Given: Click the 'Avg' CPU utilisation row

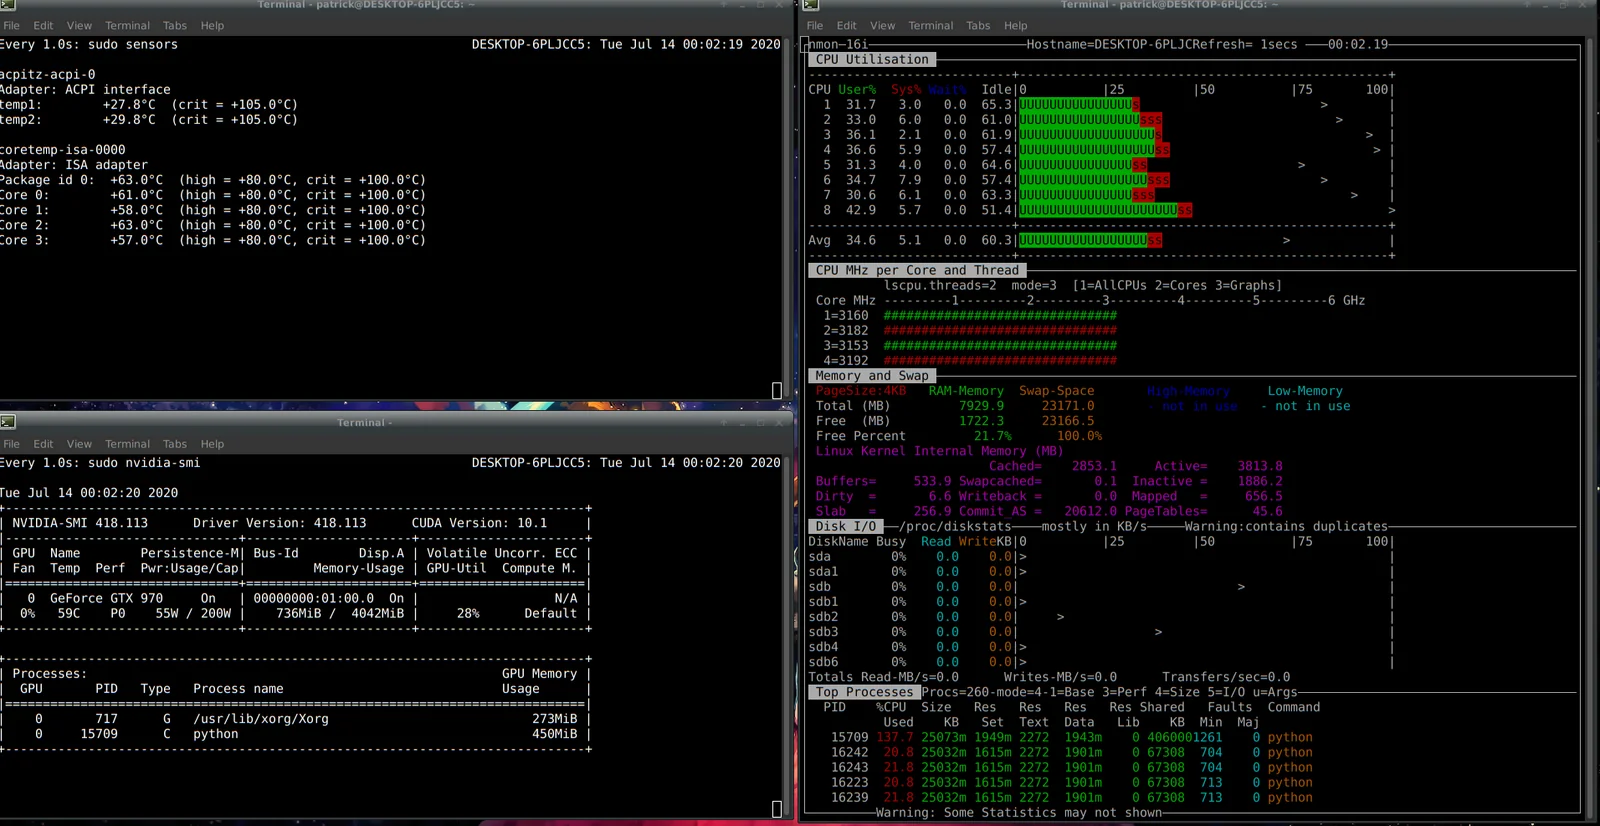Looking at the screenshot, I should click(1100, 240).
